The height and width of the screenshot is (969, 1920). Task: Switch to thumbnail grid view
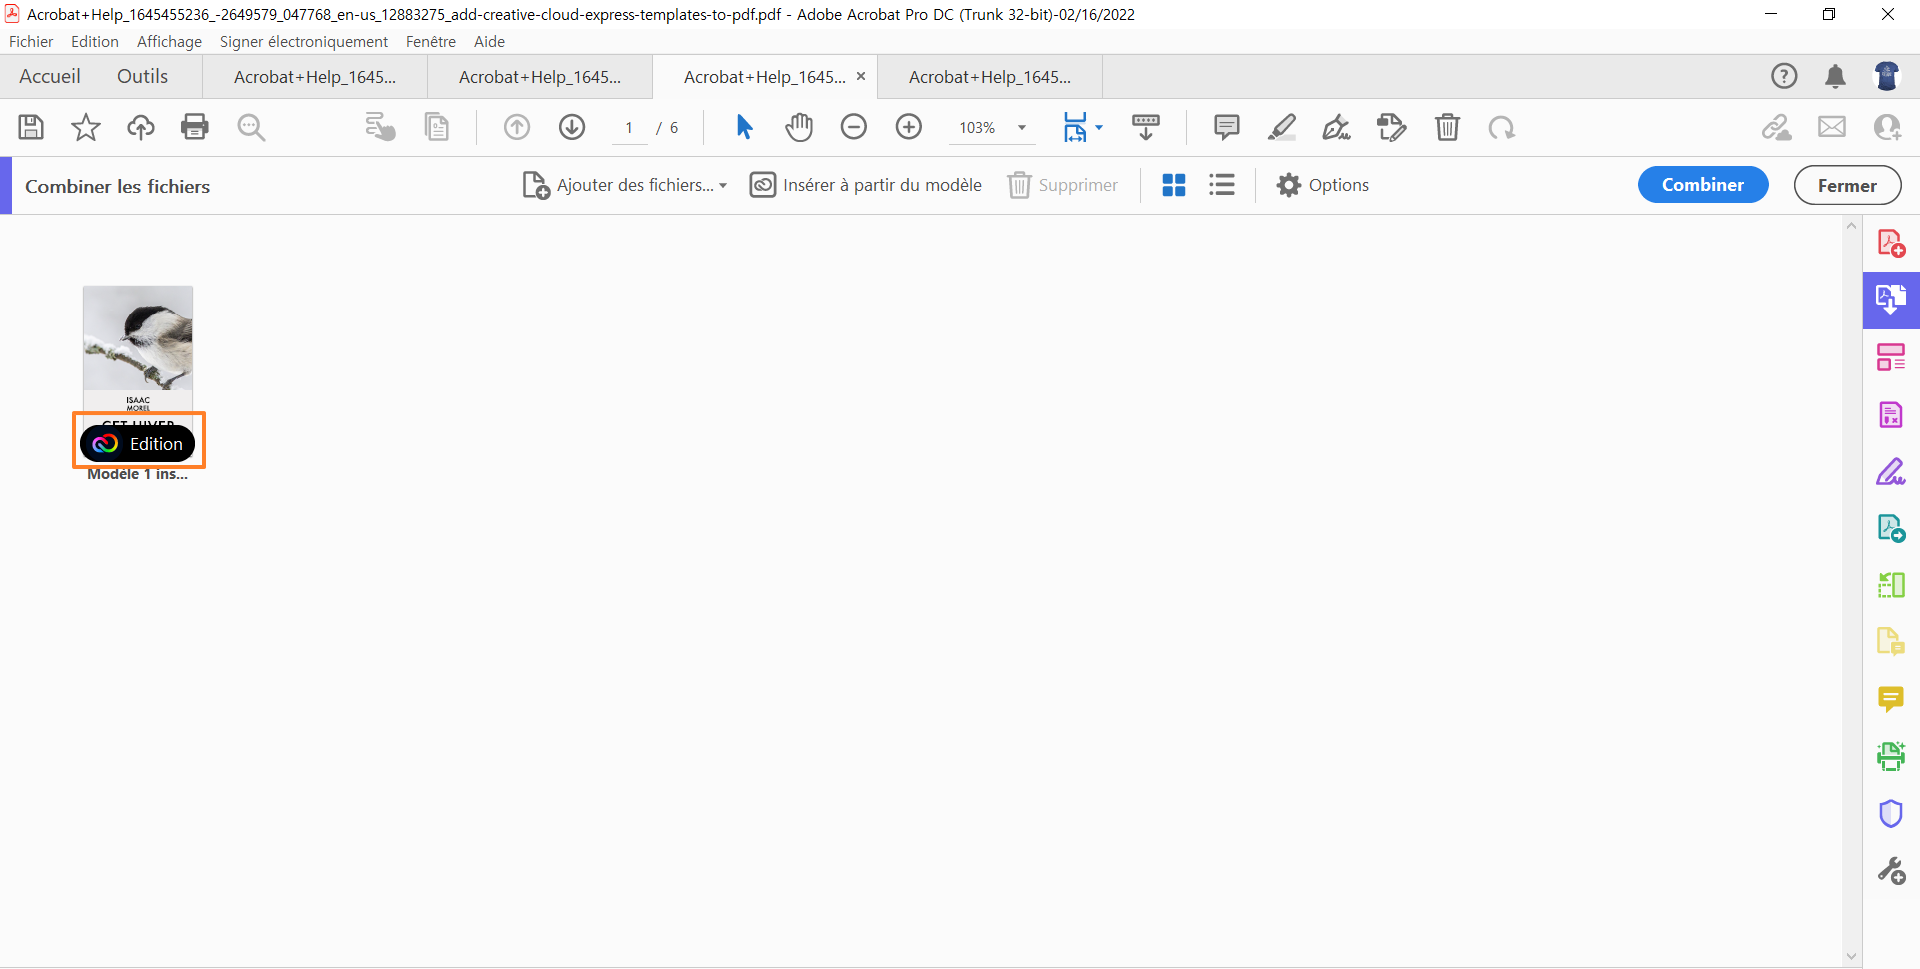point(1174,185)
